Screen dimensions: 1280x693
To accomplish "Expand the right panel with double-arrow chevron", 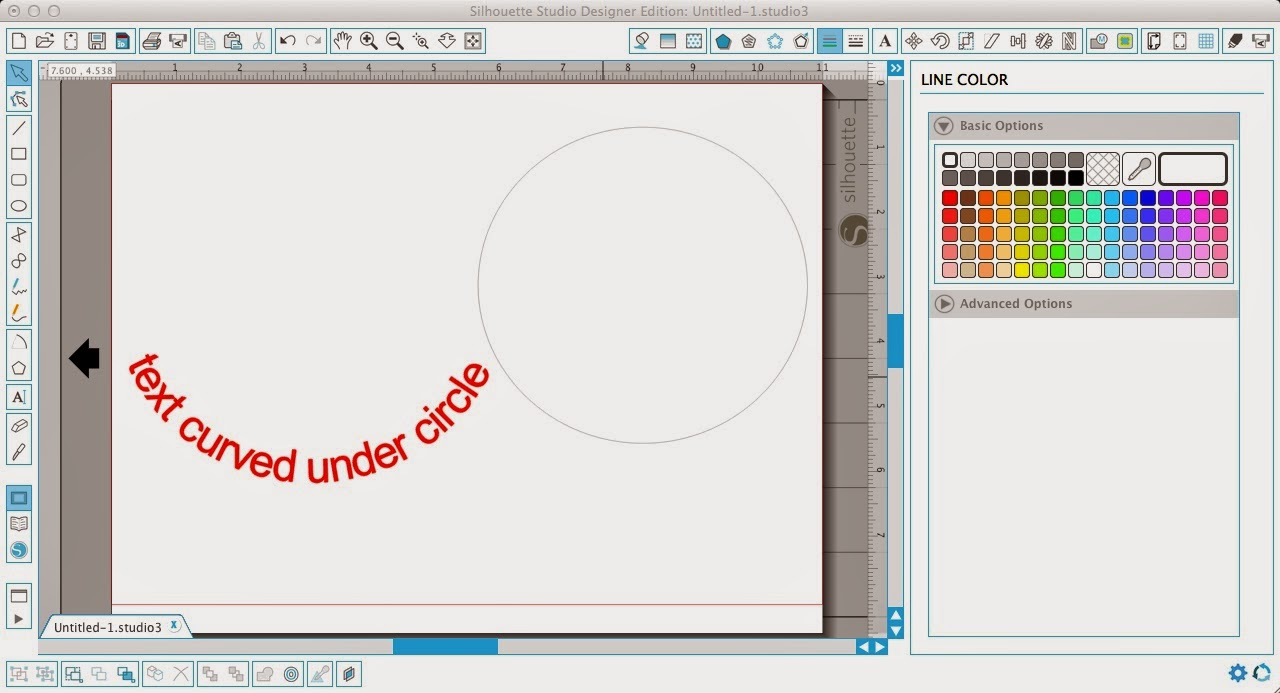I will coord(895,68).
